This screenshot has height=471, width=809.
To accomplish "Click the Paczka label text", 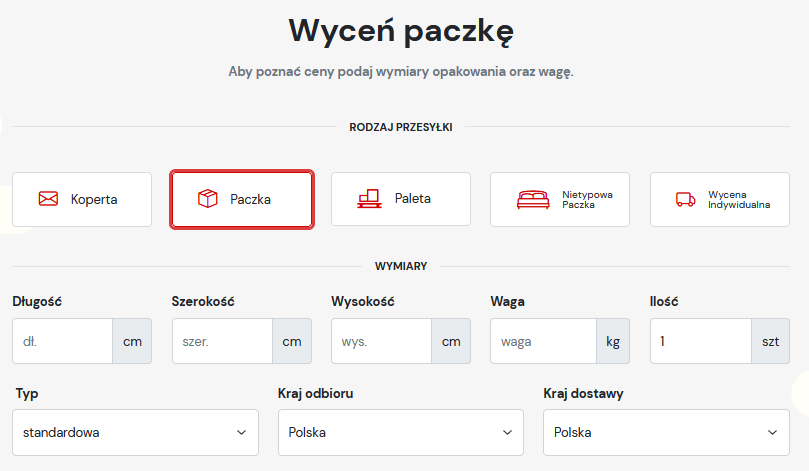I will 251,199.
